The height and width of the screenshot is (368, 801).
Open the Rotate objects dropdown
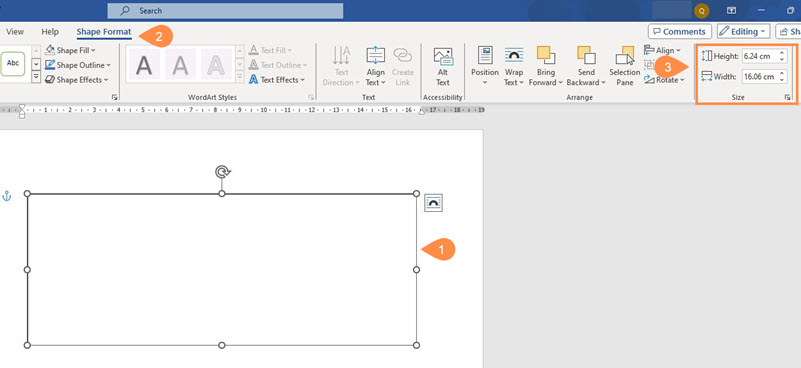point(664,80)
